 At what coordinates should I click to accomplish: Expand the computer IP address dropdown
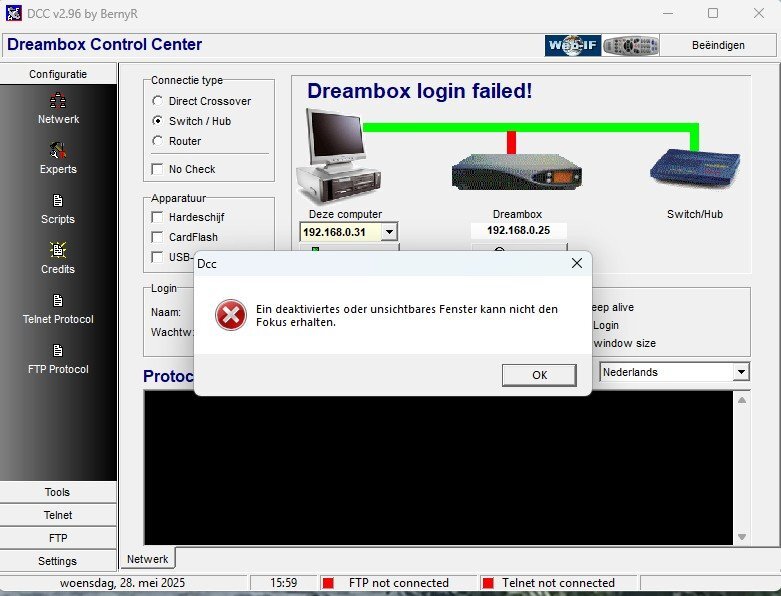389,232
